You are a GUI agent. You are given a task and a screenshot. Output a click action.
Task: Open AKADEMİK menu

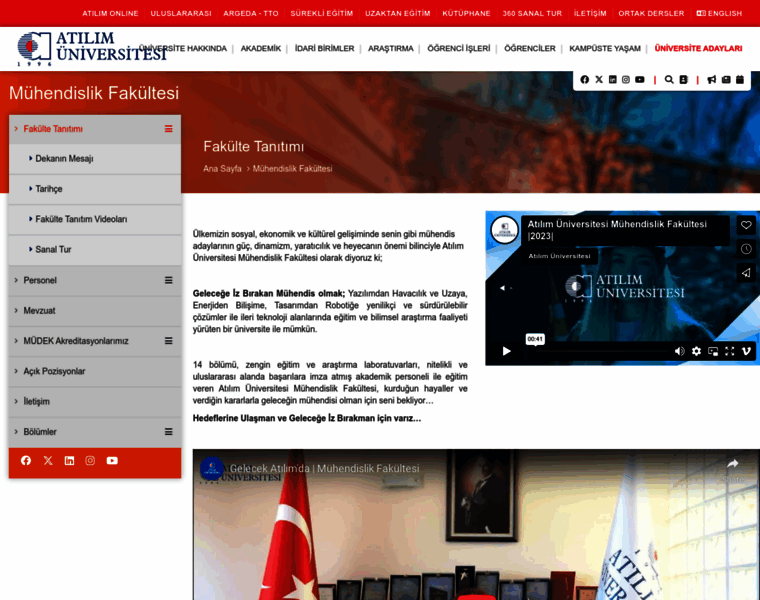[261, 48]
